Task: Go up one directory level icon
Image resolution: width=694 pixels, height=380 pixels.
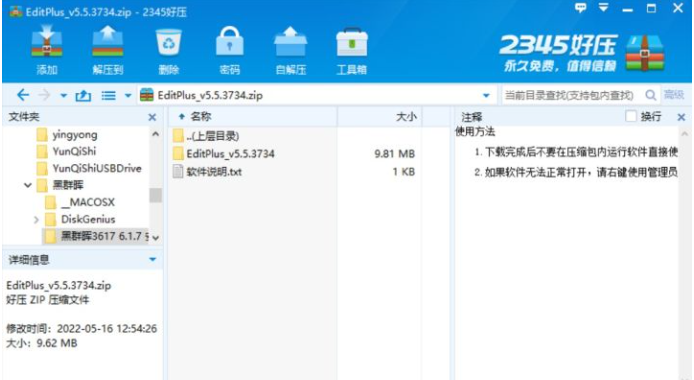Action: [83, 95]
